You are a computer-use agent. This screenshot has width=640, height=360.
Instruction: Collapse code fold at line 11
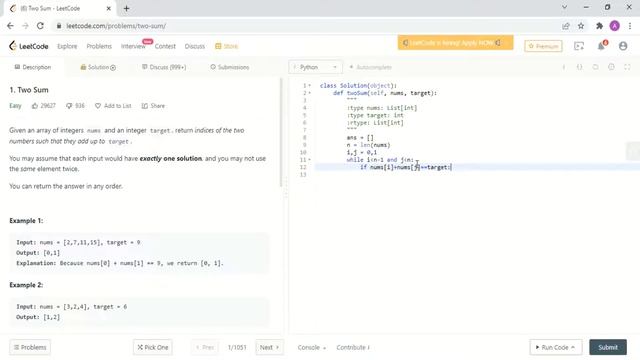coord(310,160)
